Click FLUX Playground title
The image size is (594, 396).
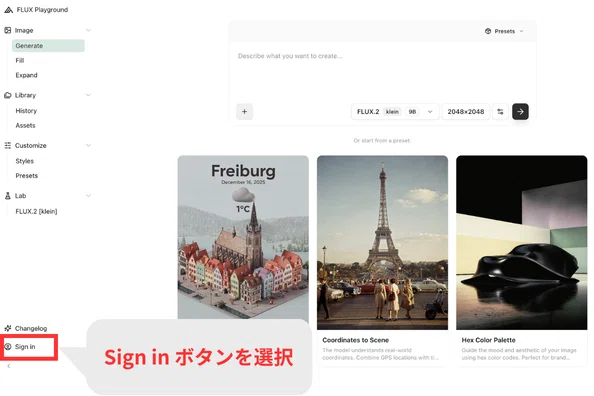(x=42, y=10)
